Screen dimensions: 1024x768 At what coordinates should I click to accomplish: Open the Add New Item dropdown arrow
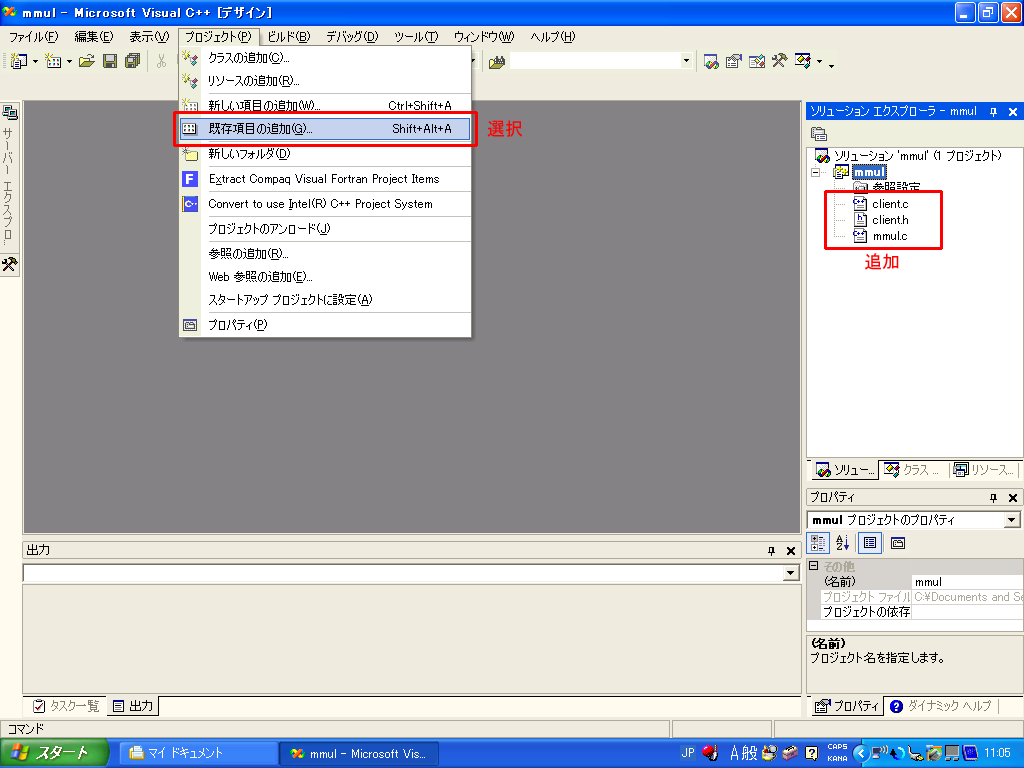point(69,62)
